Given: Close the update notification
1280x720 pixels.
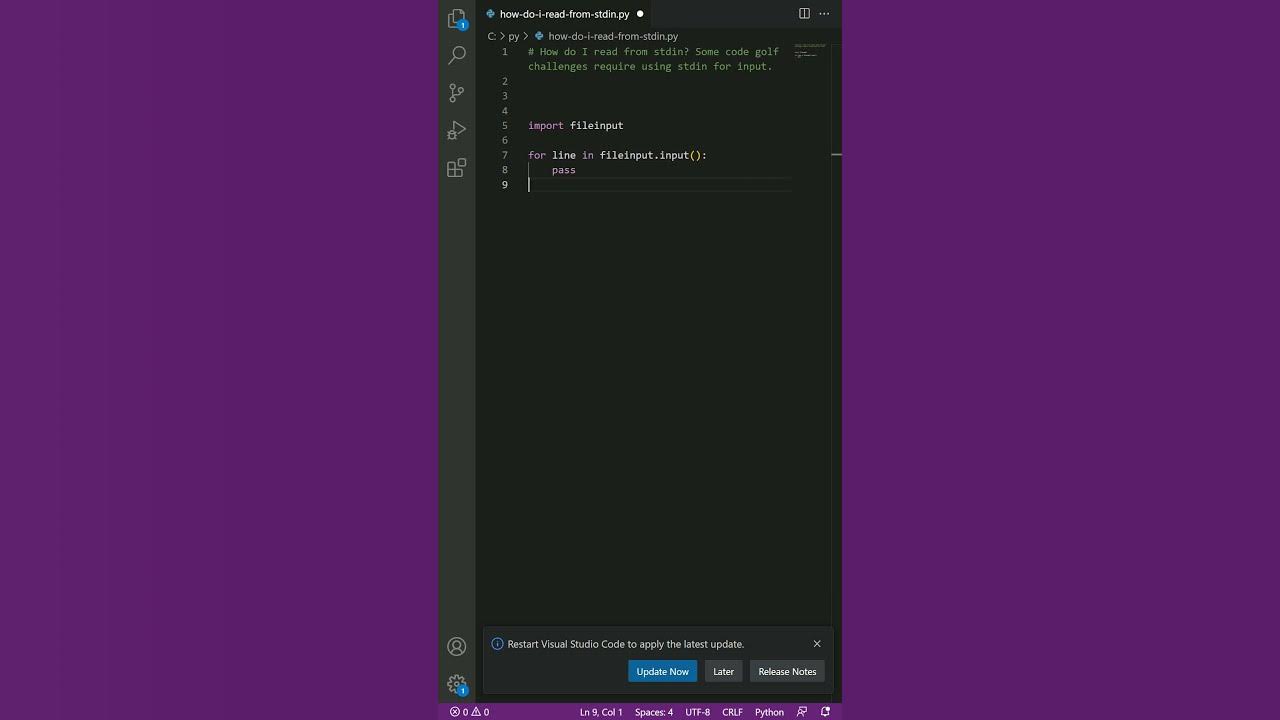Looking at the screenshot, I should click(x=817, y=644).
